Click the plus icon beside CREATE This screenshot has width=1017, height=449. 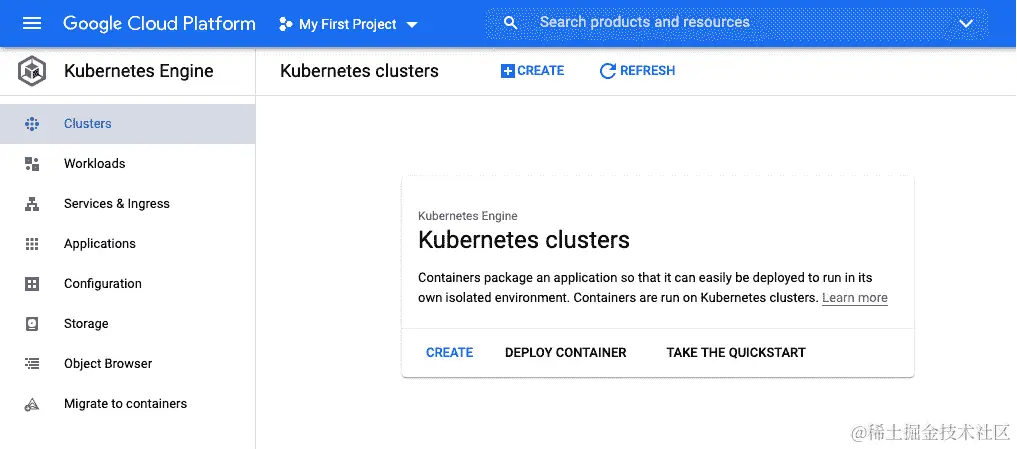pyautogui.click(x=507, y=71)
